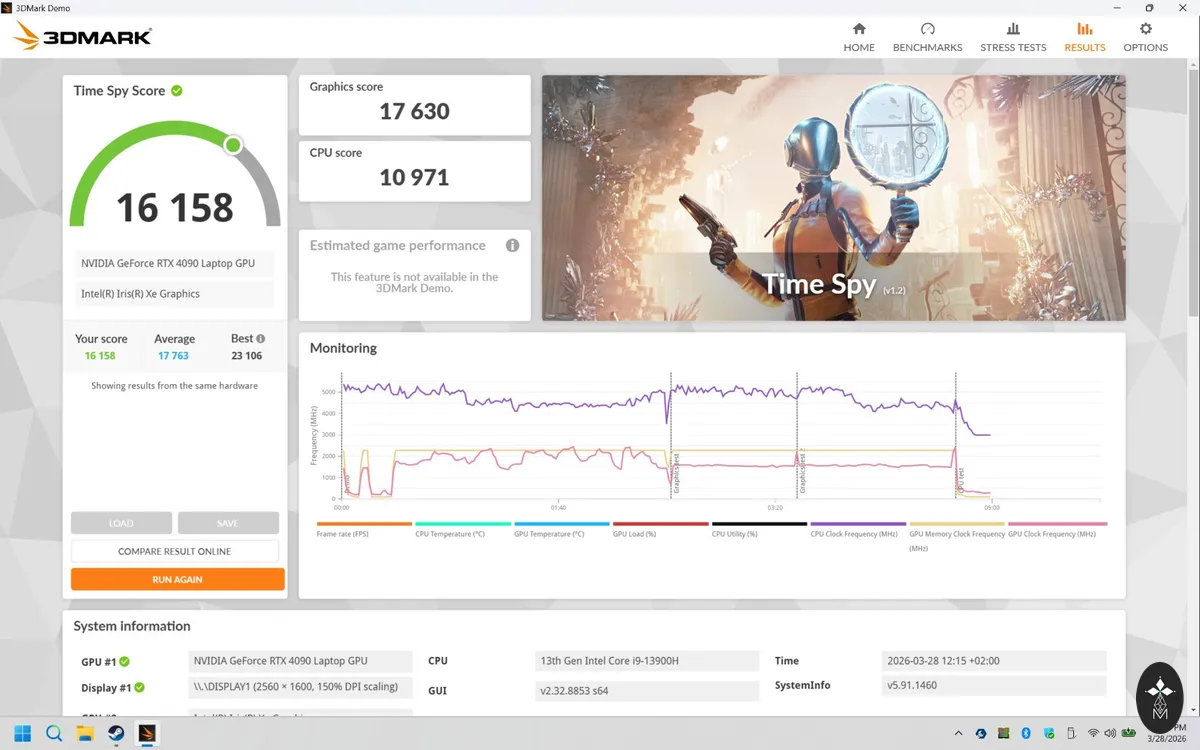The width and height of the screenshot is (1200, 750).
Task: Click the score gauge indicator knob
Action: pyautogui.click(x=233, y=146)
